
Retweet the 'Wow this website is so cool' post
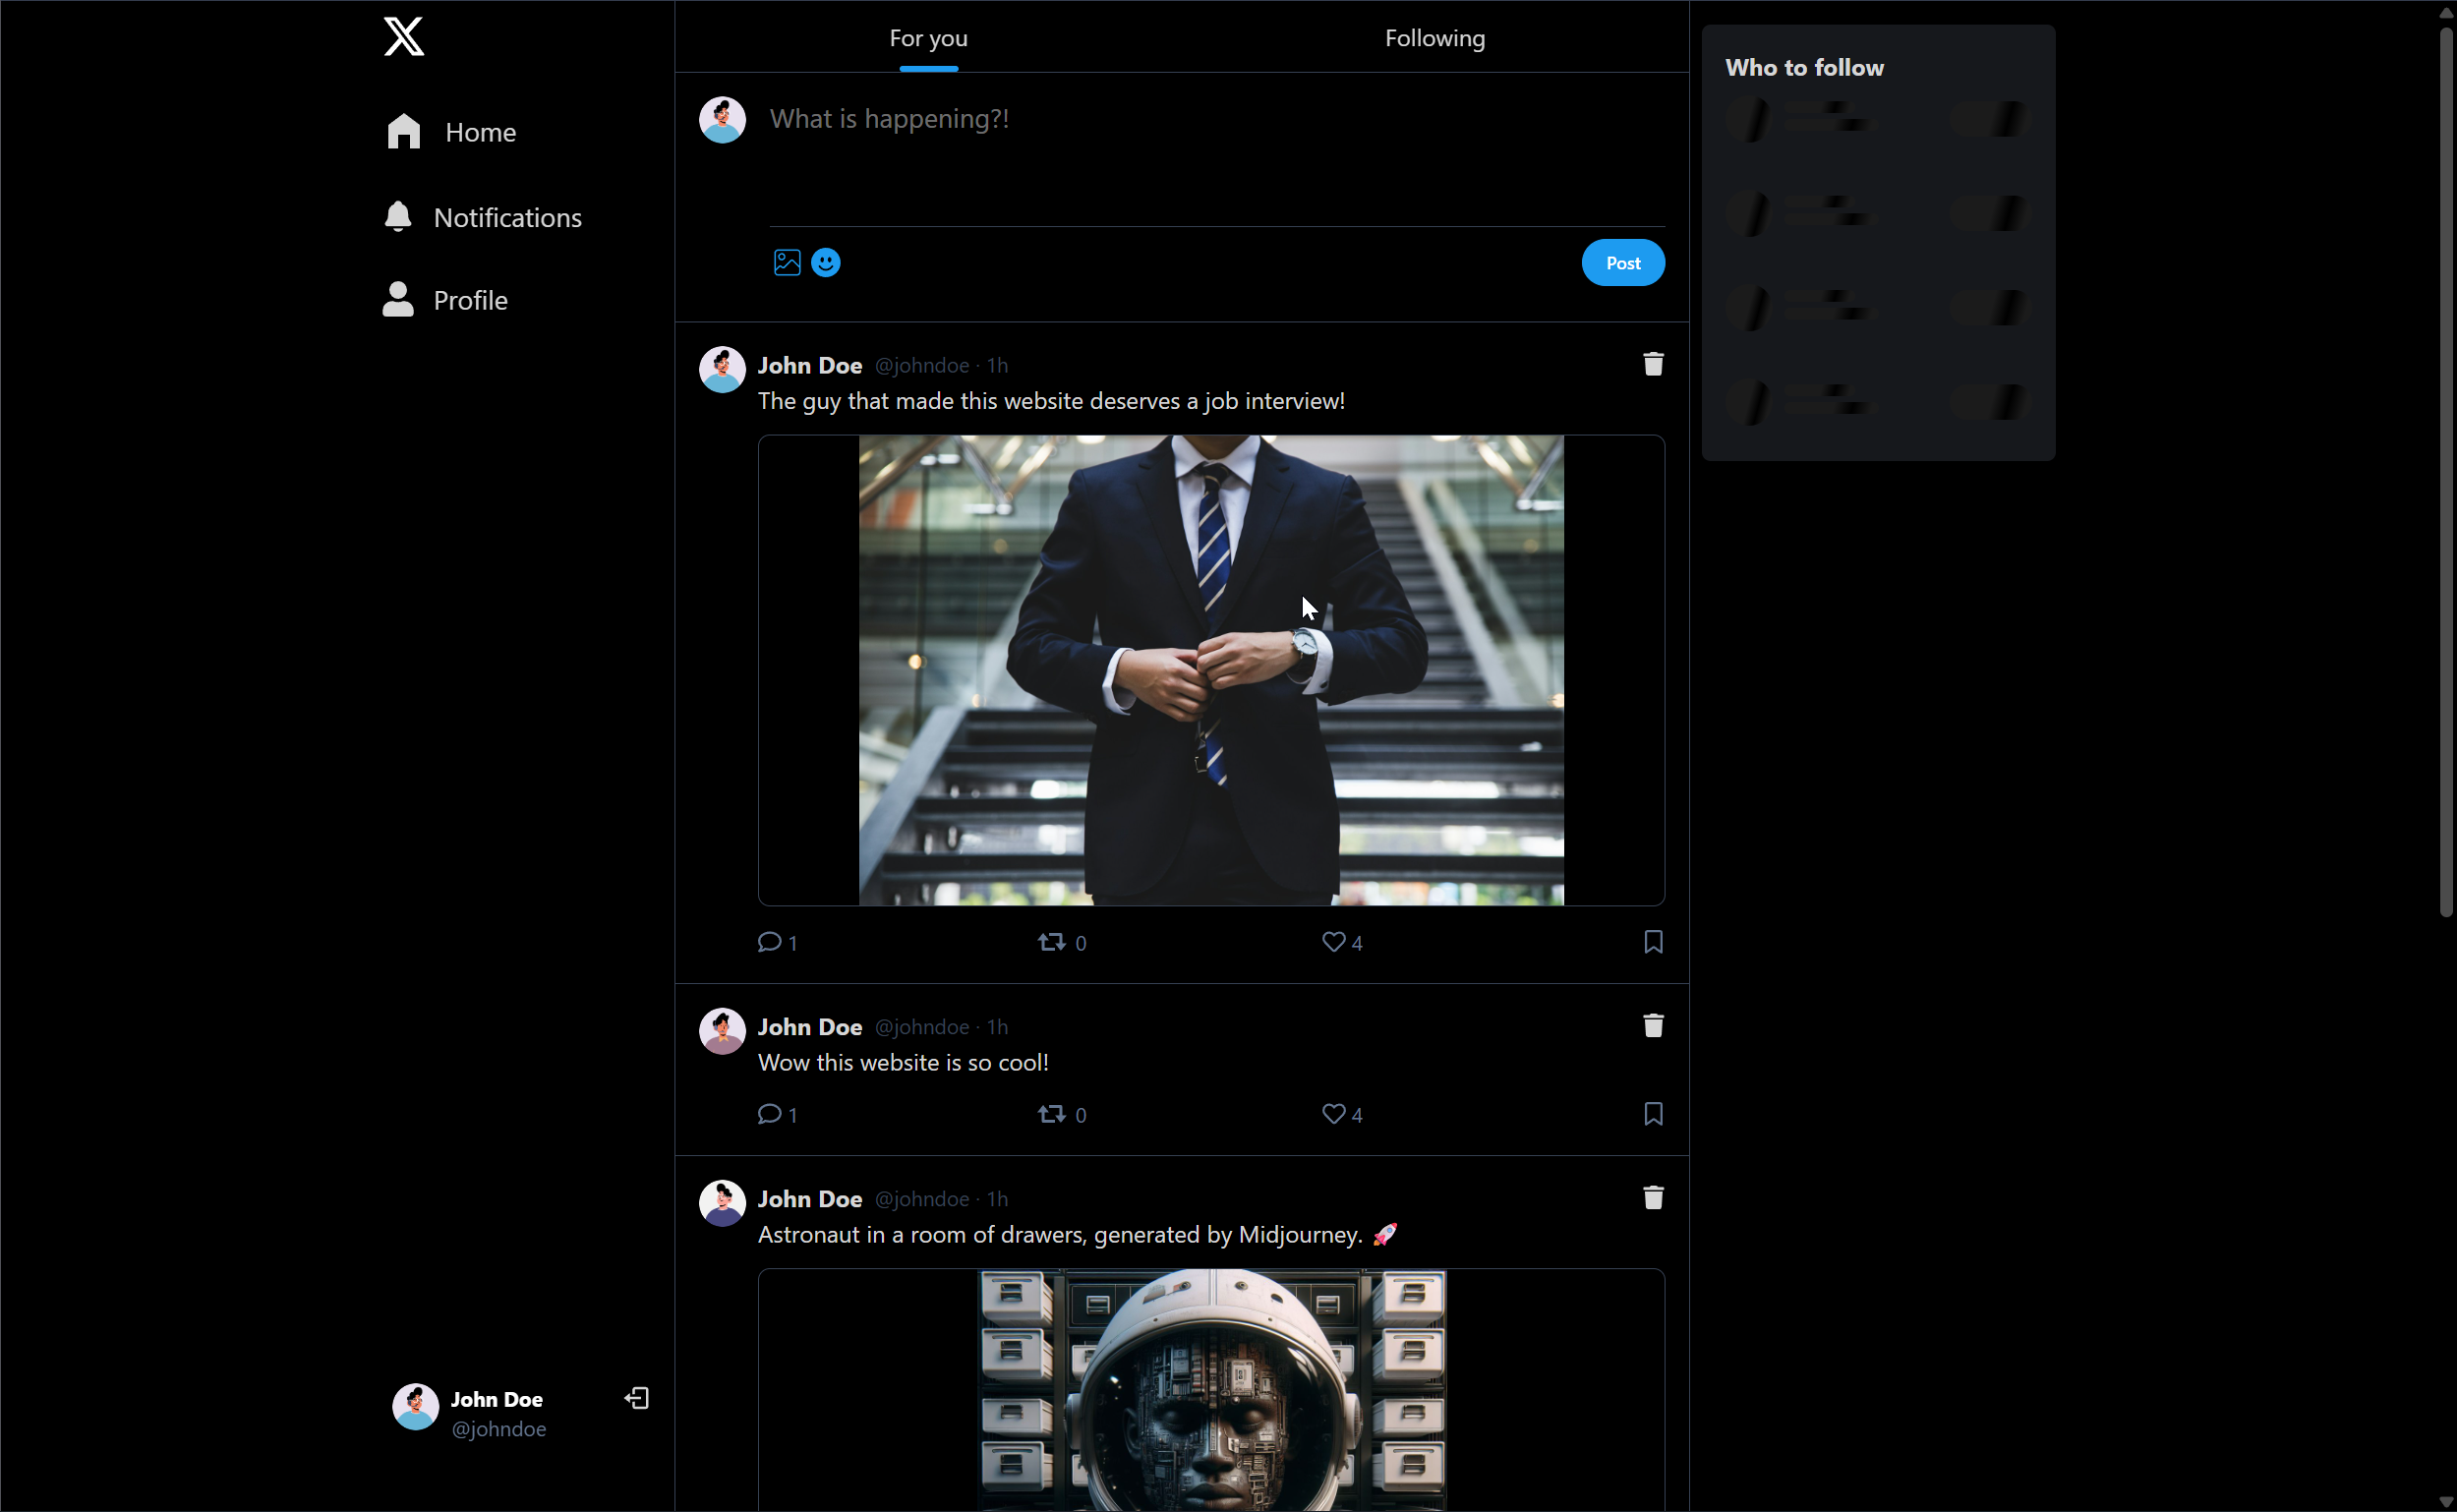pyautogui.click(x=1051, y=1114)
